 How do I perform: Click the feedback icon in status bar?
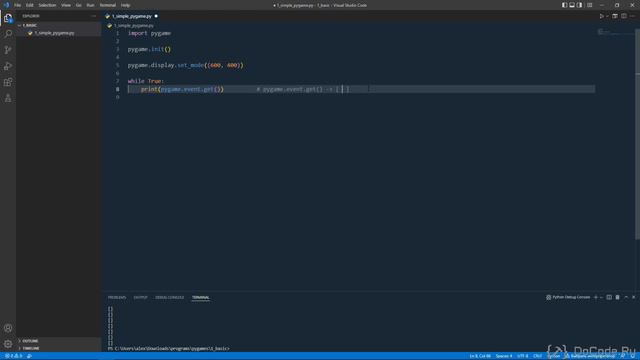point(623,356)
